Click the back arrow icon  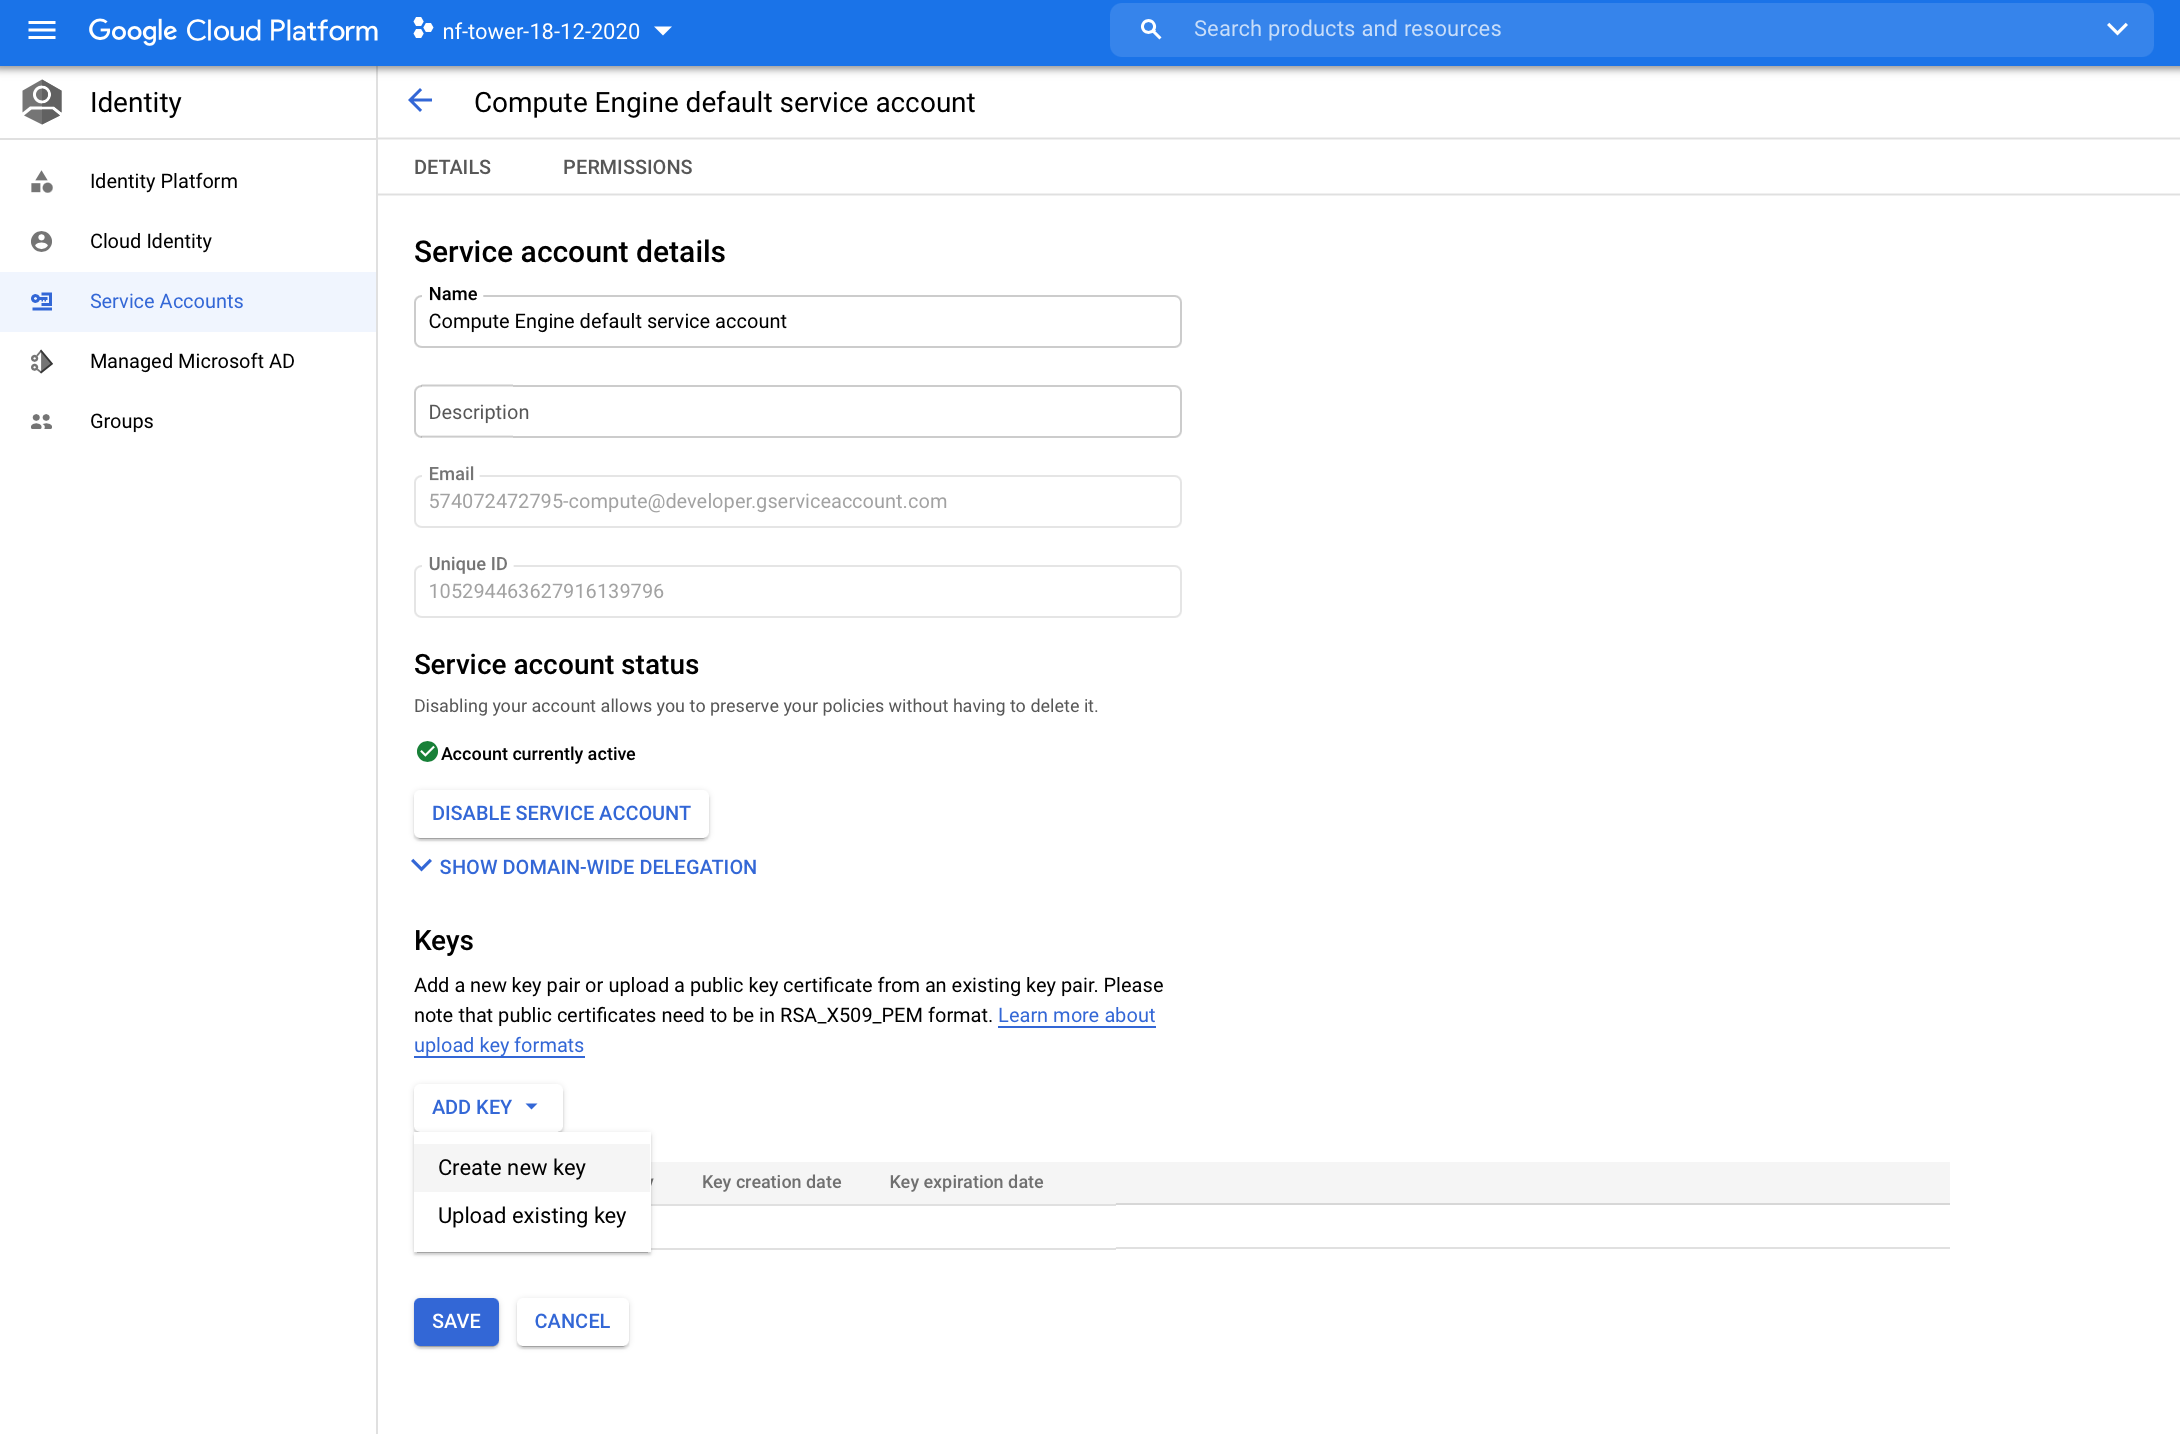tap(420, 101)
